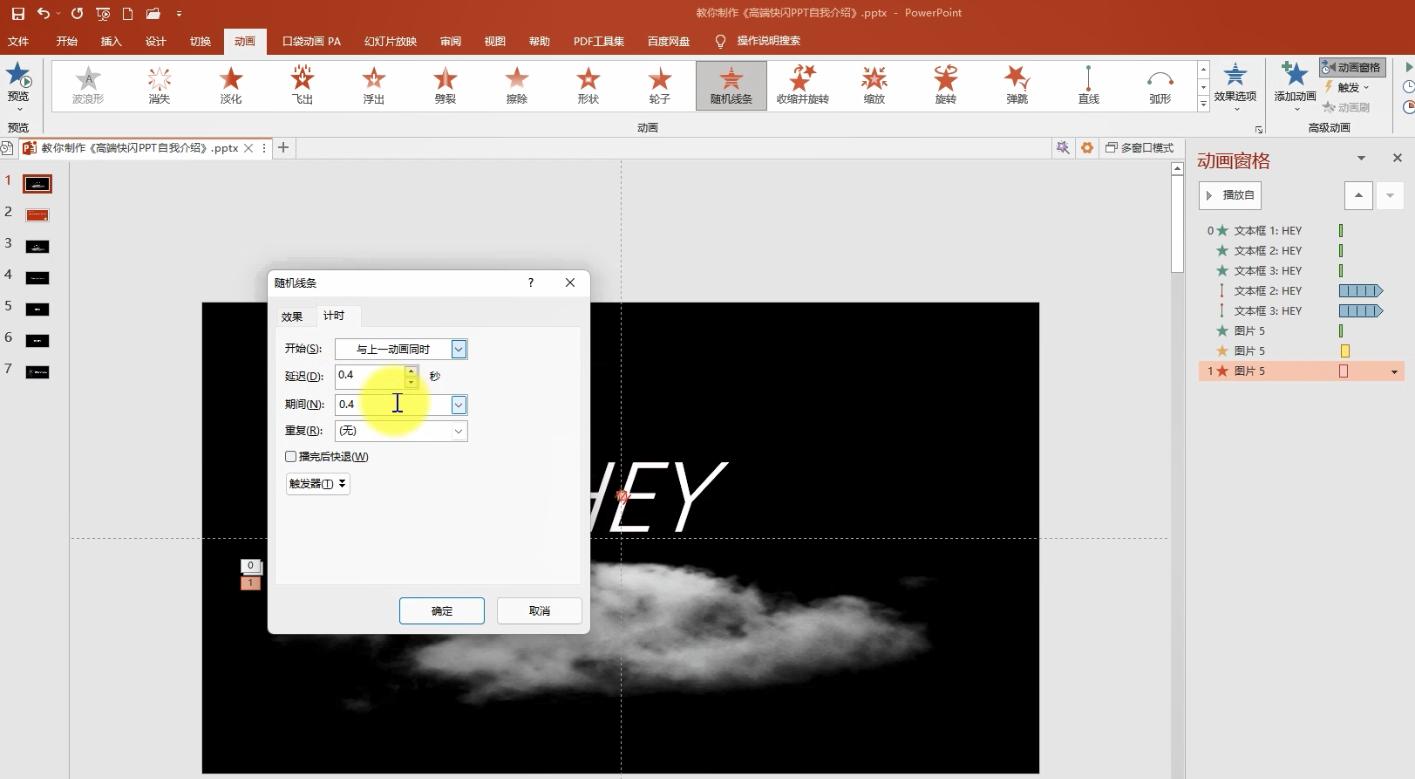Expand the 期间 duration dropdown

[x=458, y=404]
